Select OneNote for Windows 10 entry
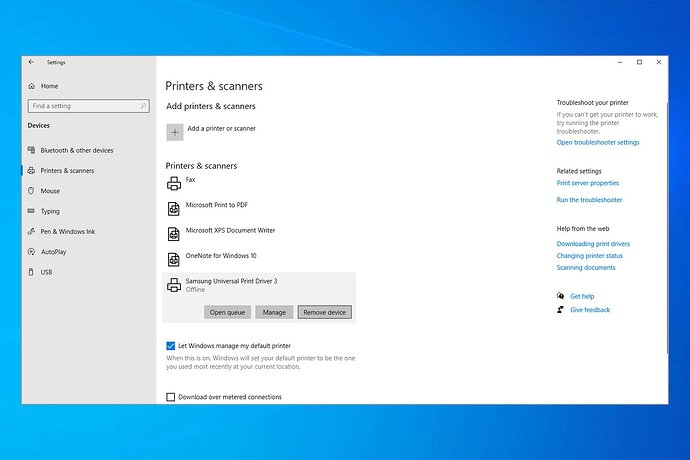The width and height of the screenshot is (690, 460). click(259, 259)
